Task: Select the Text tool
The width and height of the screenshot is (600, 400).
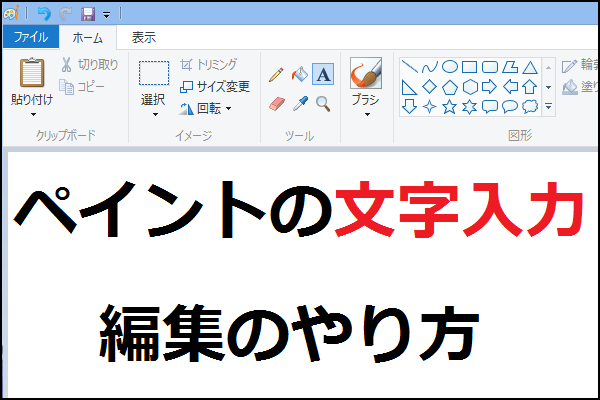Action: coord(323,75)
